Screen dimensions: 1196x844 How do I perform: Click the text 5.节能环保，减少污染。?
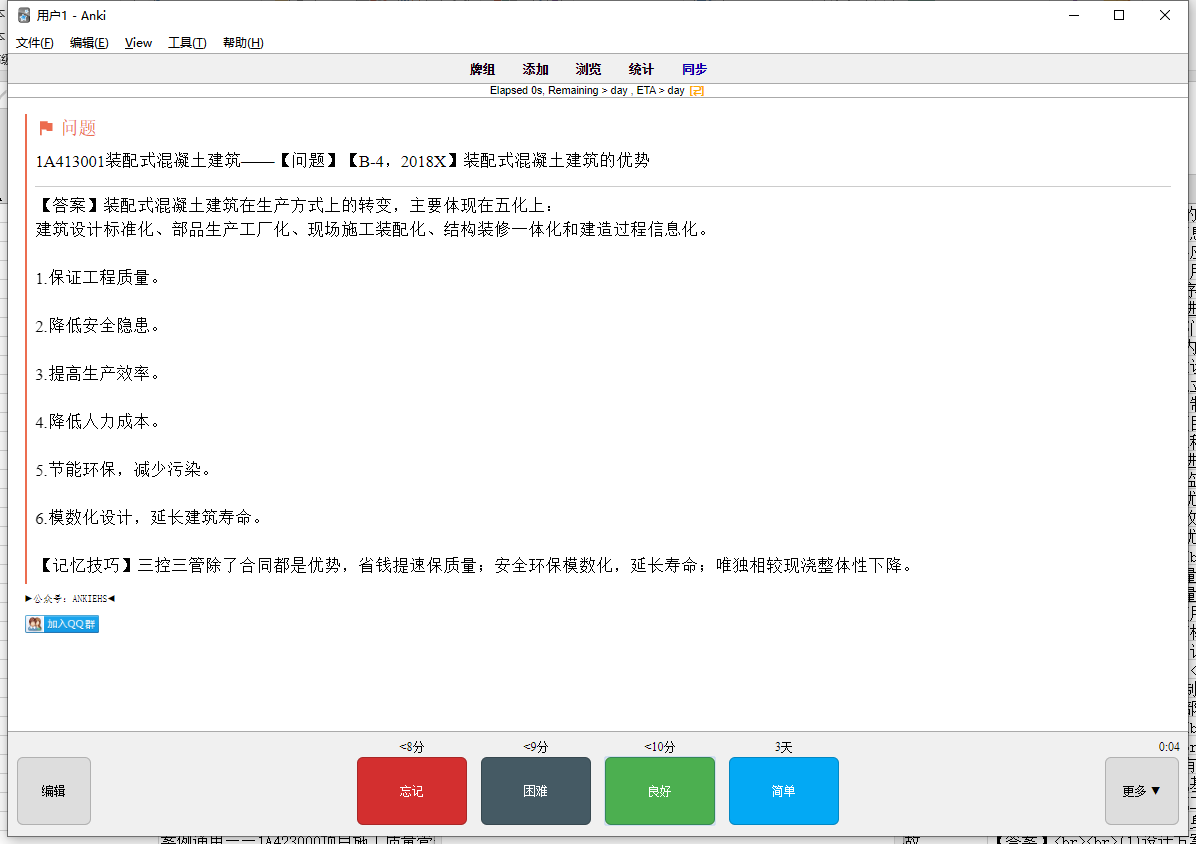(x=124, y=470)
